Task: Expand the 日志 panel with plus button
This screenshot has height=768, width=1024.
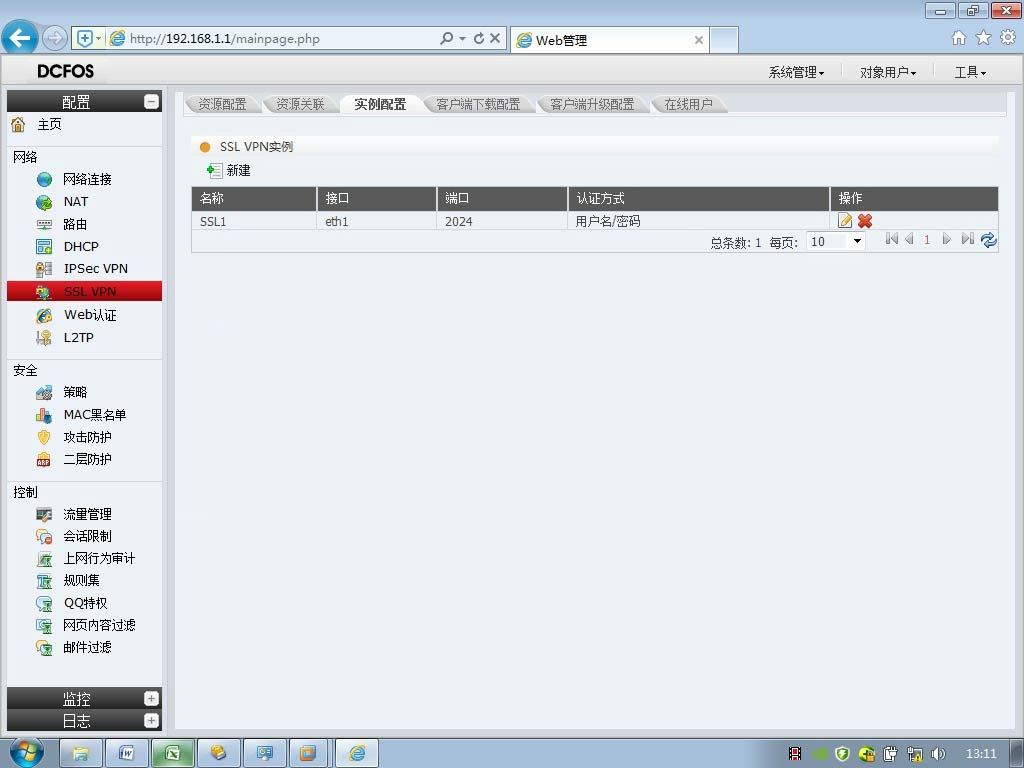Action: click(151, 721)
